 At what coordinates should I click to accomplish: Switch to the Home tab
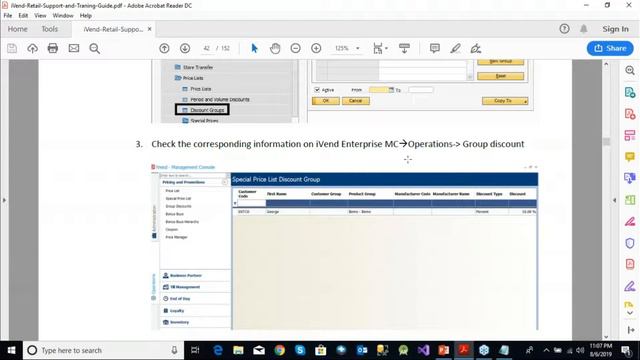(18, 29)
